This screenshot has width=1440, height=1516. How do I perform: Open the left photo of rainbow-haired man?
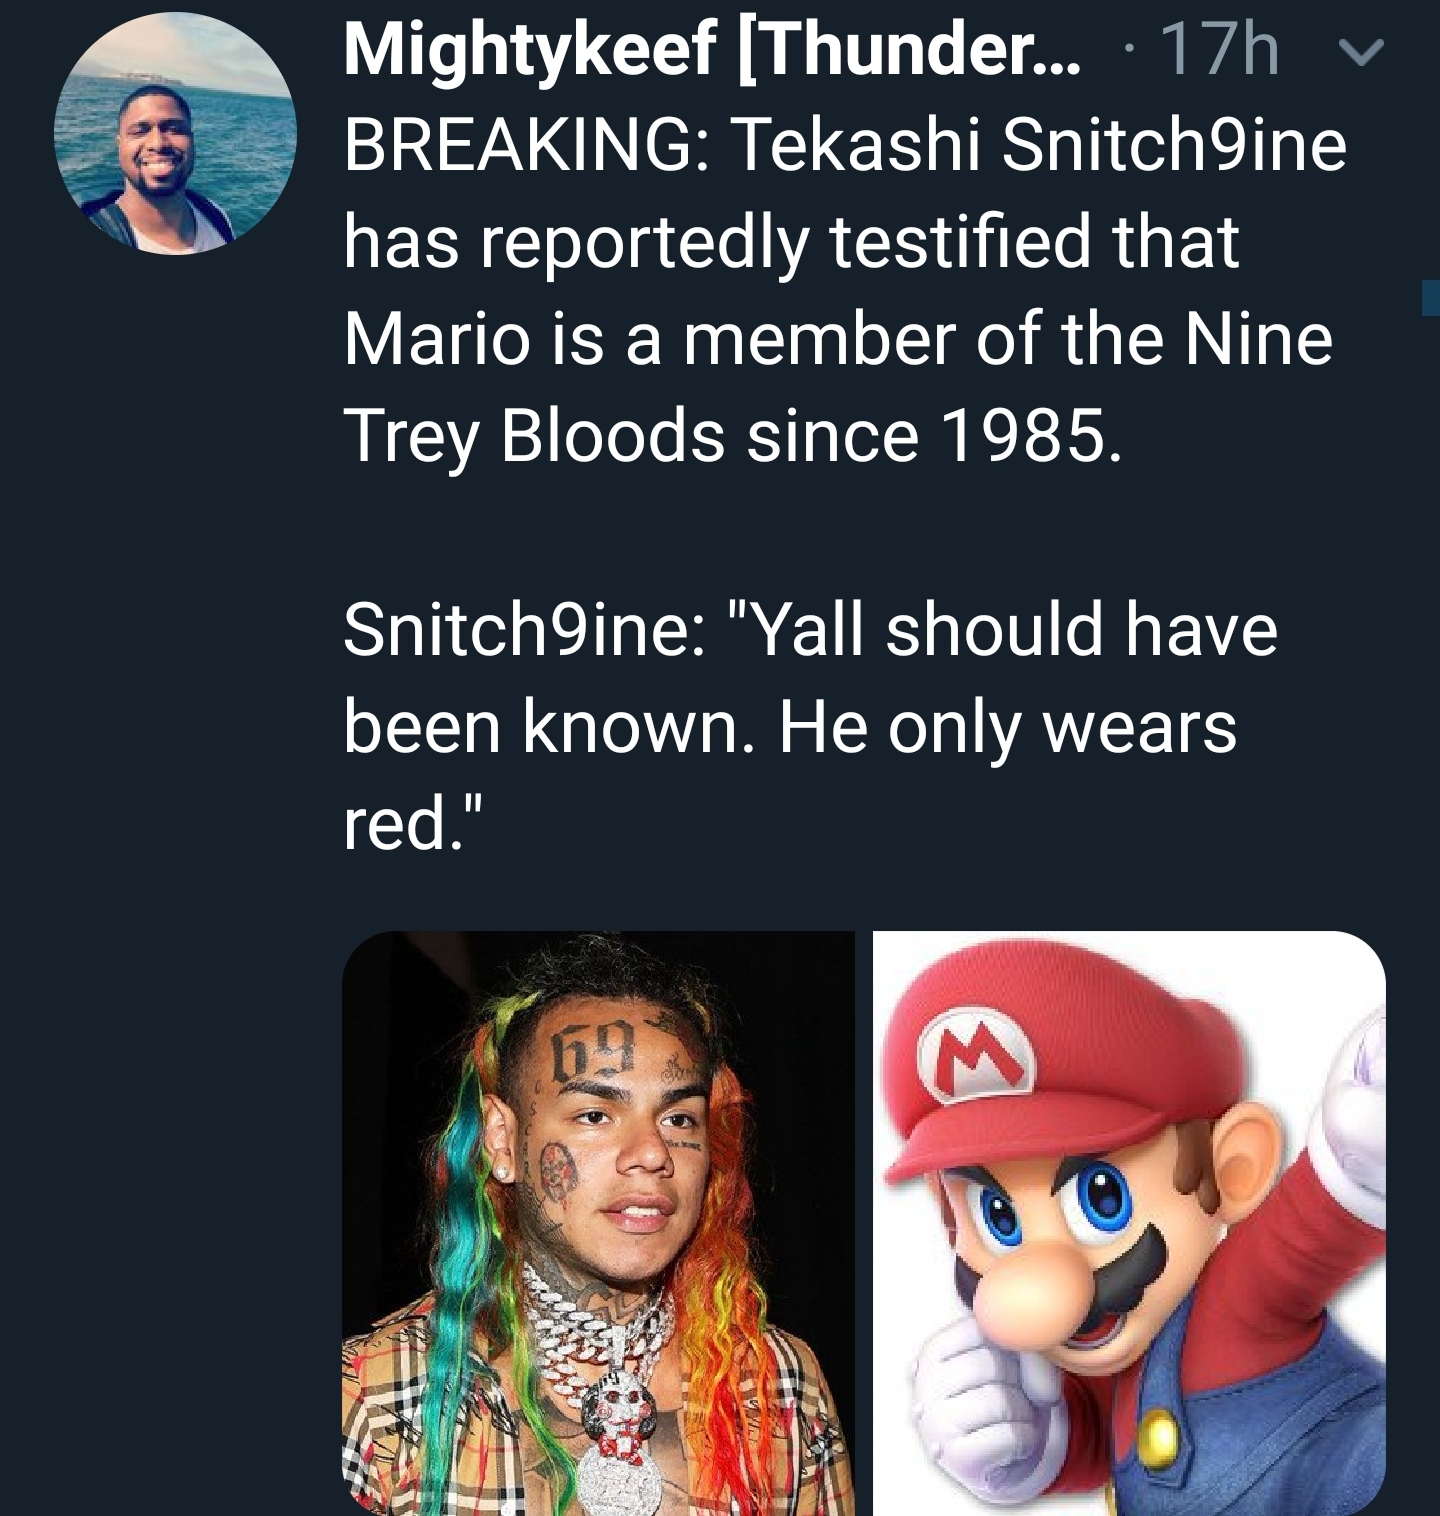598,1222
